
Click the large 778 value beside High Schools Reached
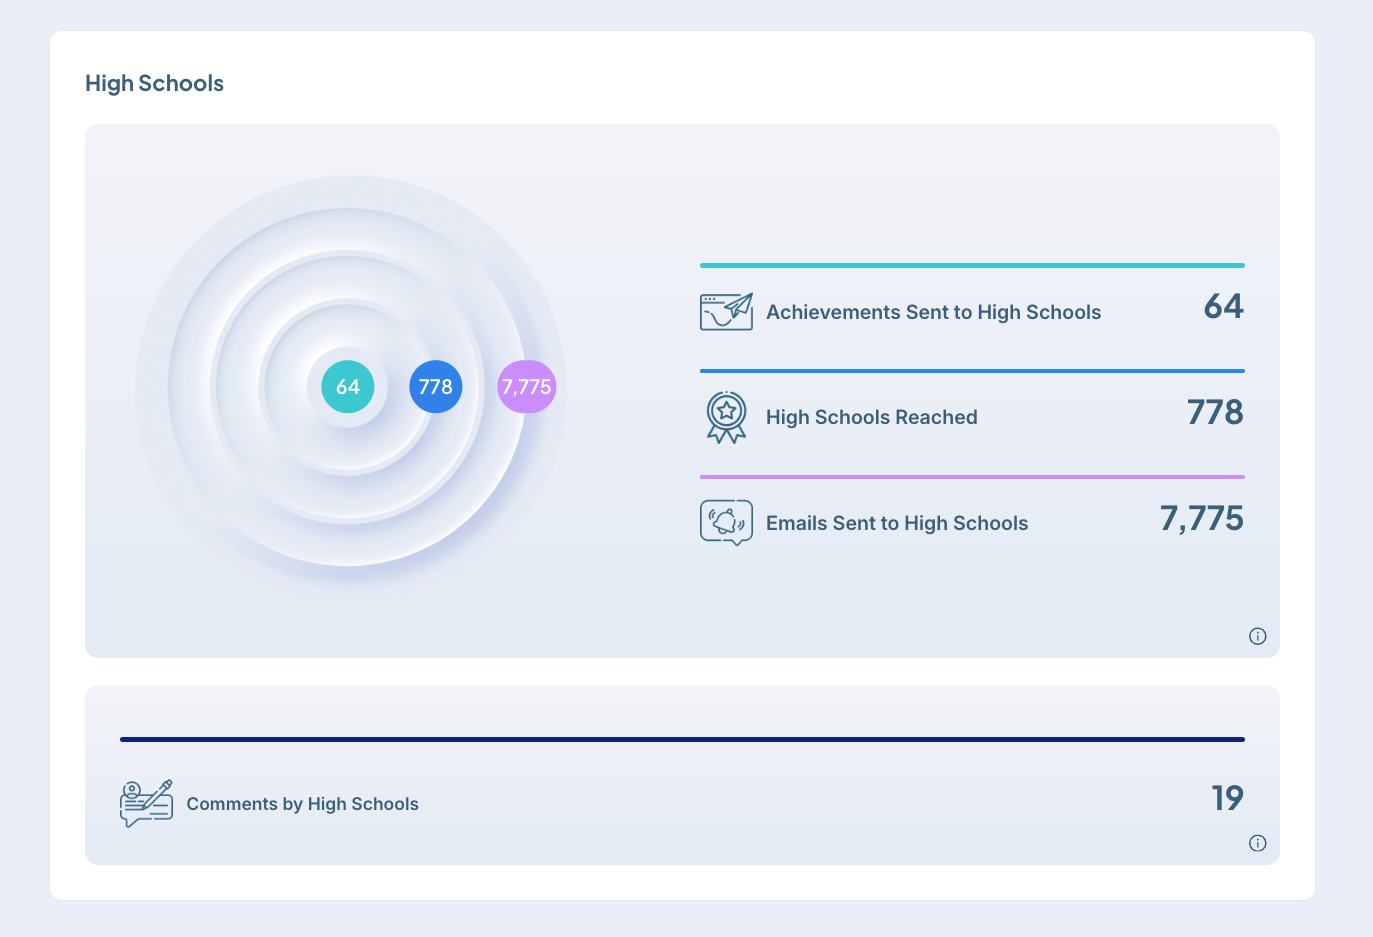click(1215, 412)
